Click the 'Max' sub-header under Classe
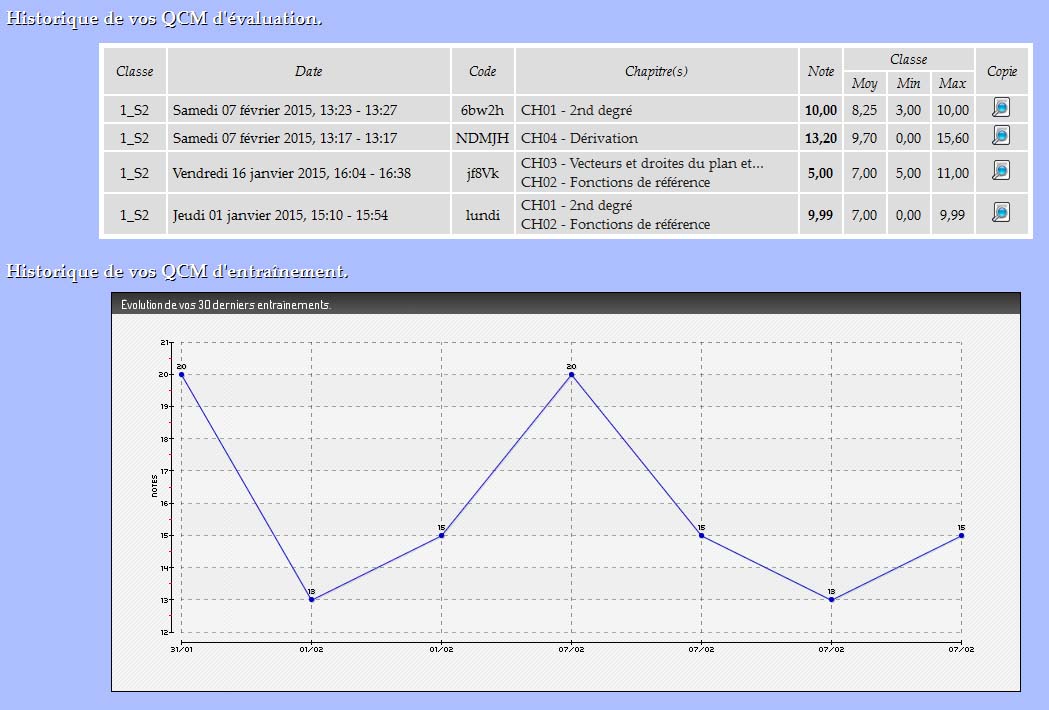 pos(952,83)
